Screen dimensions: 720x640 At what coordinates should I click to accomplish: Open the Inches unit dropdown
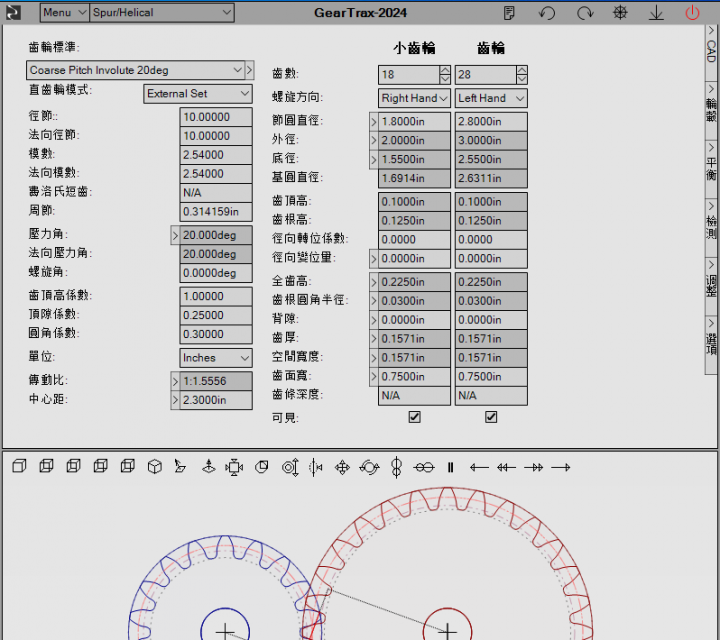[x=216, y=357]
